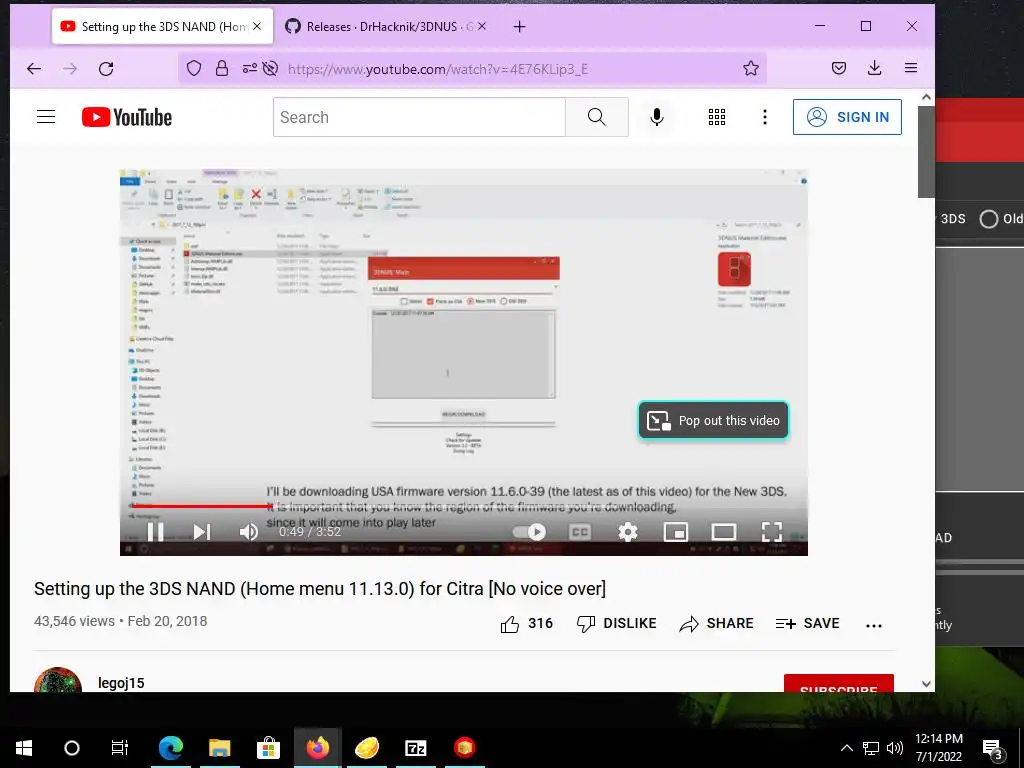Viewport: 1024px width, 768px height.
Task: Open Firefox downloads panel
Action: (874, 68)
